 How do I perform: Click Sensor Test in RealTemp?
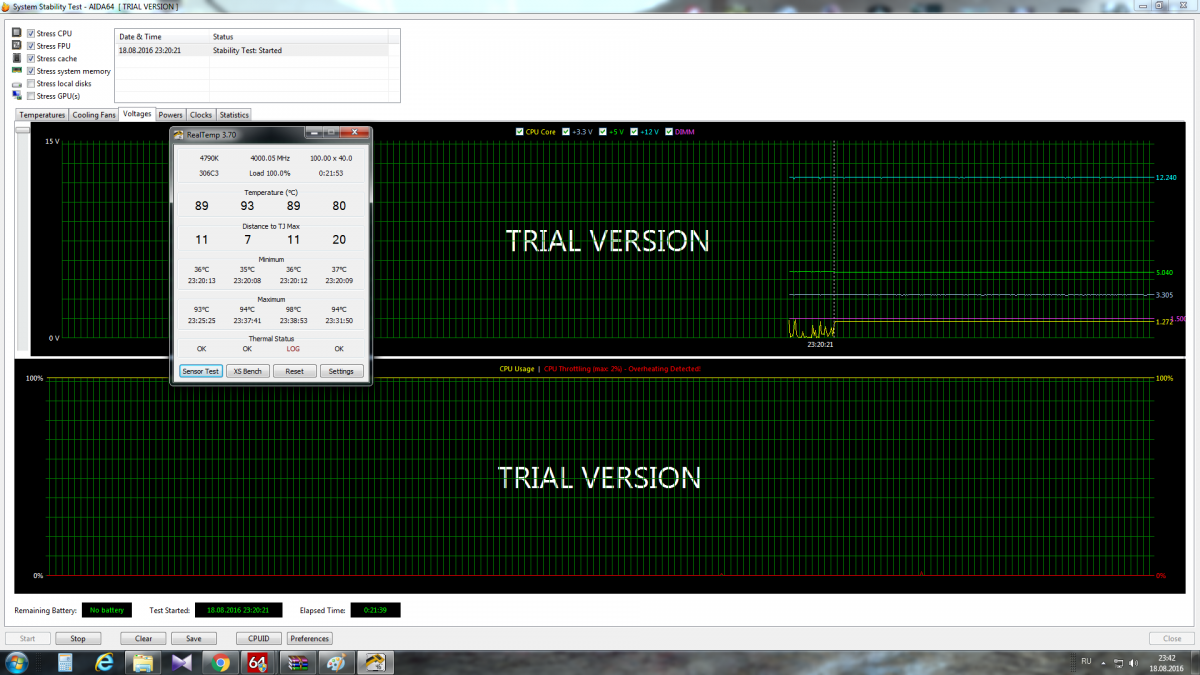click(x=200, y=371)
